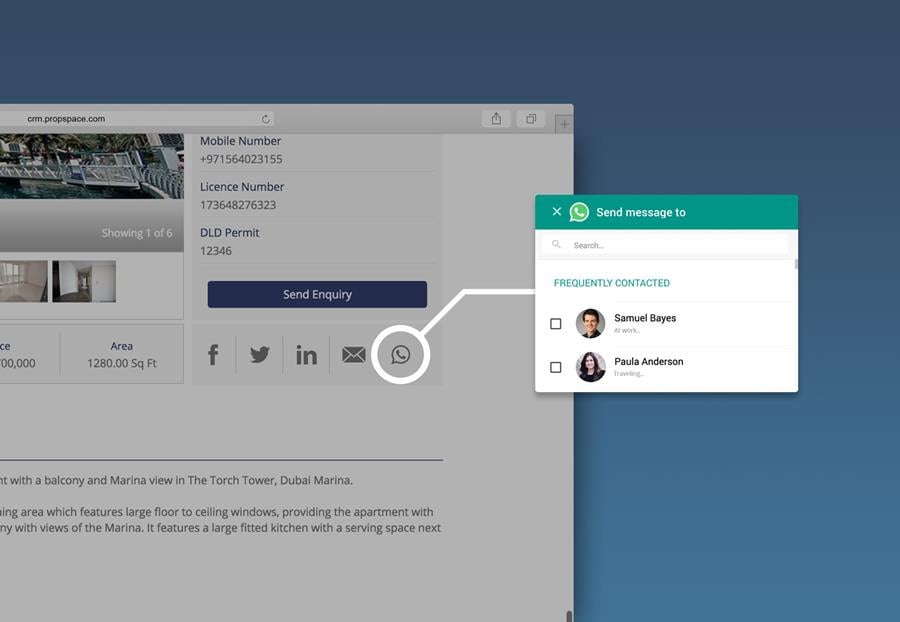Click the contact list scrollbar
The image size is (900, 622).
coord(796,264)
